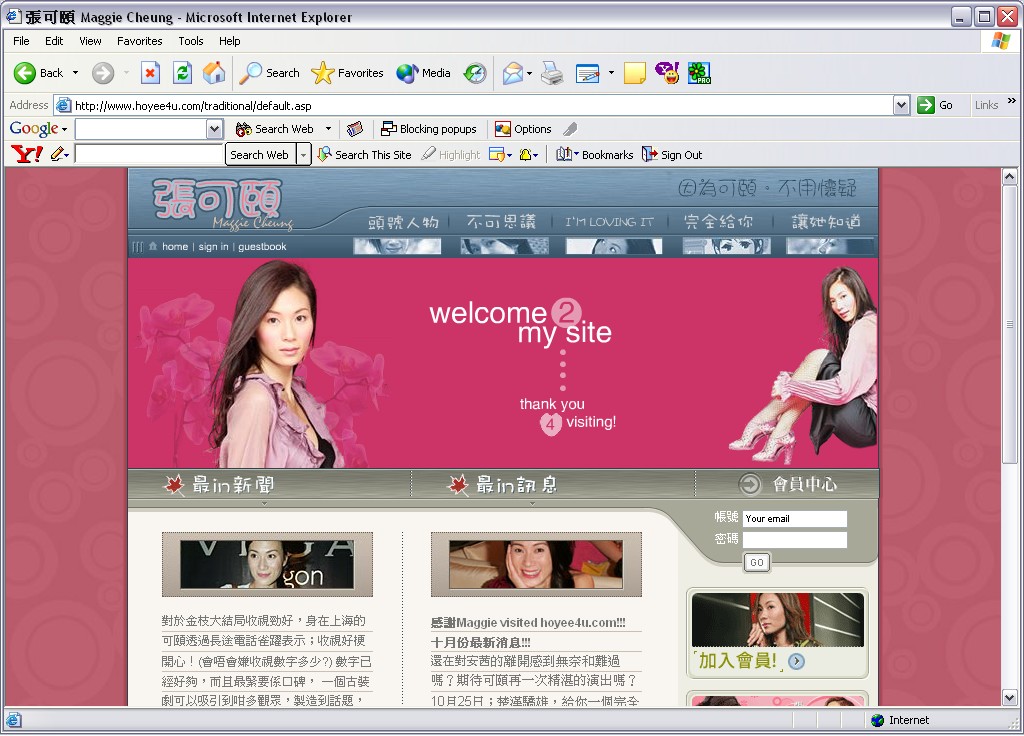Open the Yahoo Search Web dropdown arrow

(x=303, y=155)
